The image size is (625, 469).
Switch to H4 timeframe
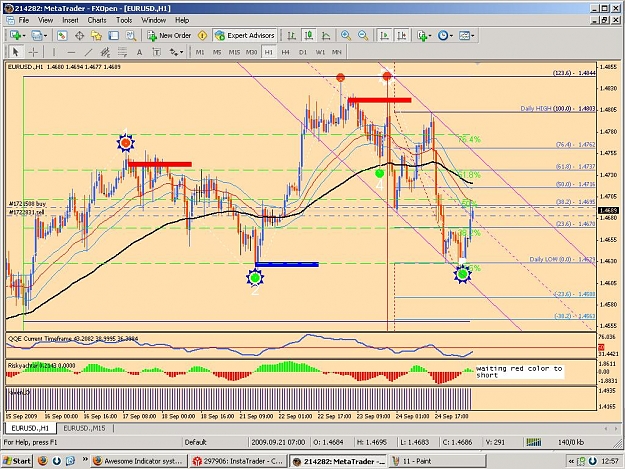pos(285,52)
